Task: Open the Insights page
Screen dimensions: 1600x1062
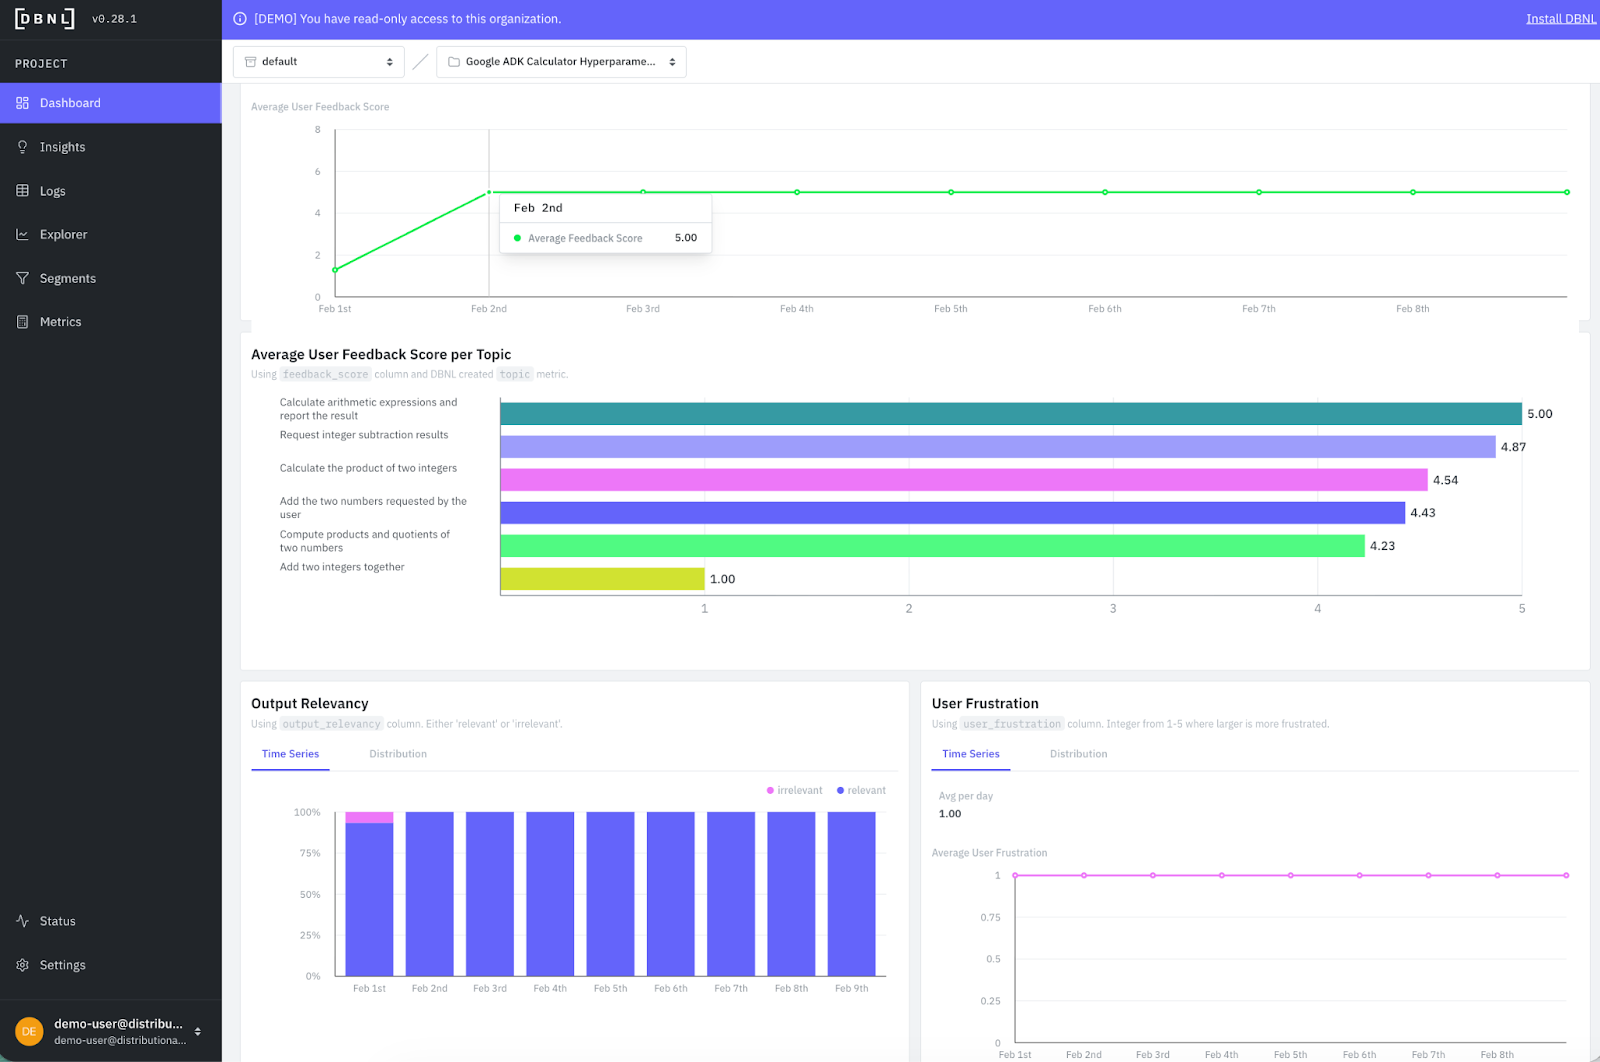Action: 110,147
